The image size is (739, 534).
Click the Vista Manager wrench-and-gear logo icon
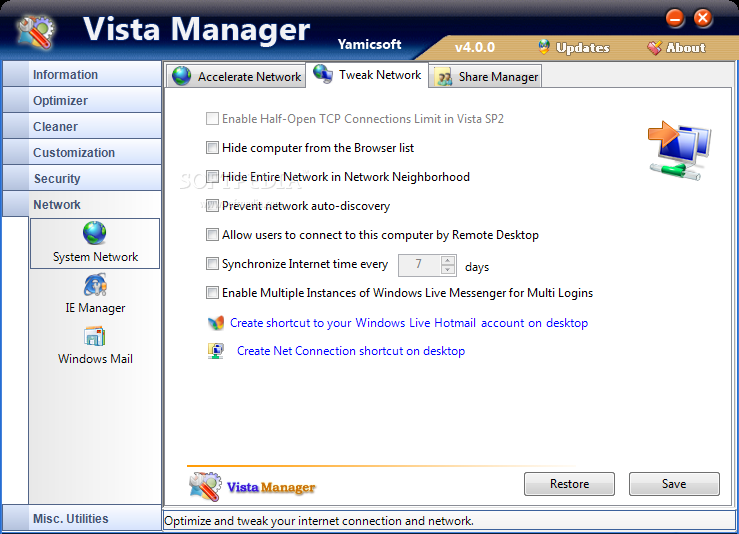tap(36, 32)
